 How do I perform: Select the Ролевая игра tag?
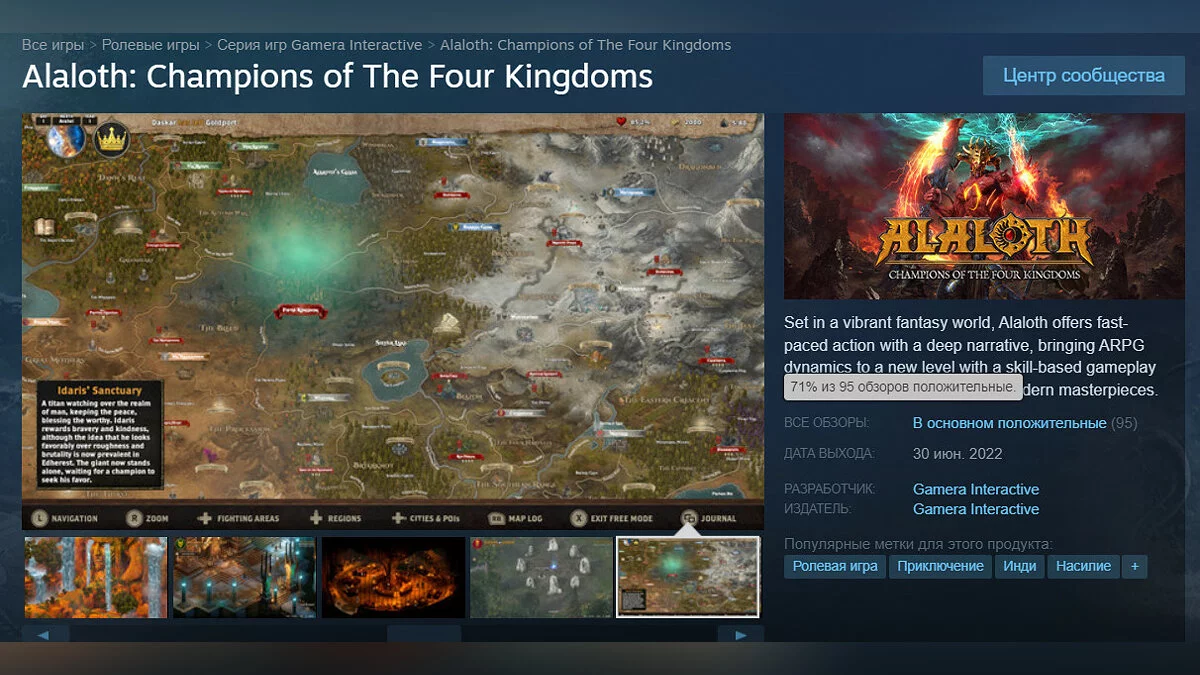[x=835, y=566]
